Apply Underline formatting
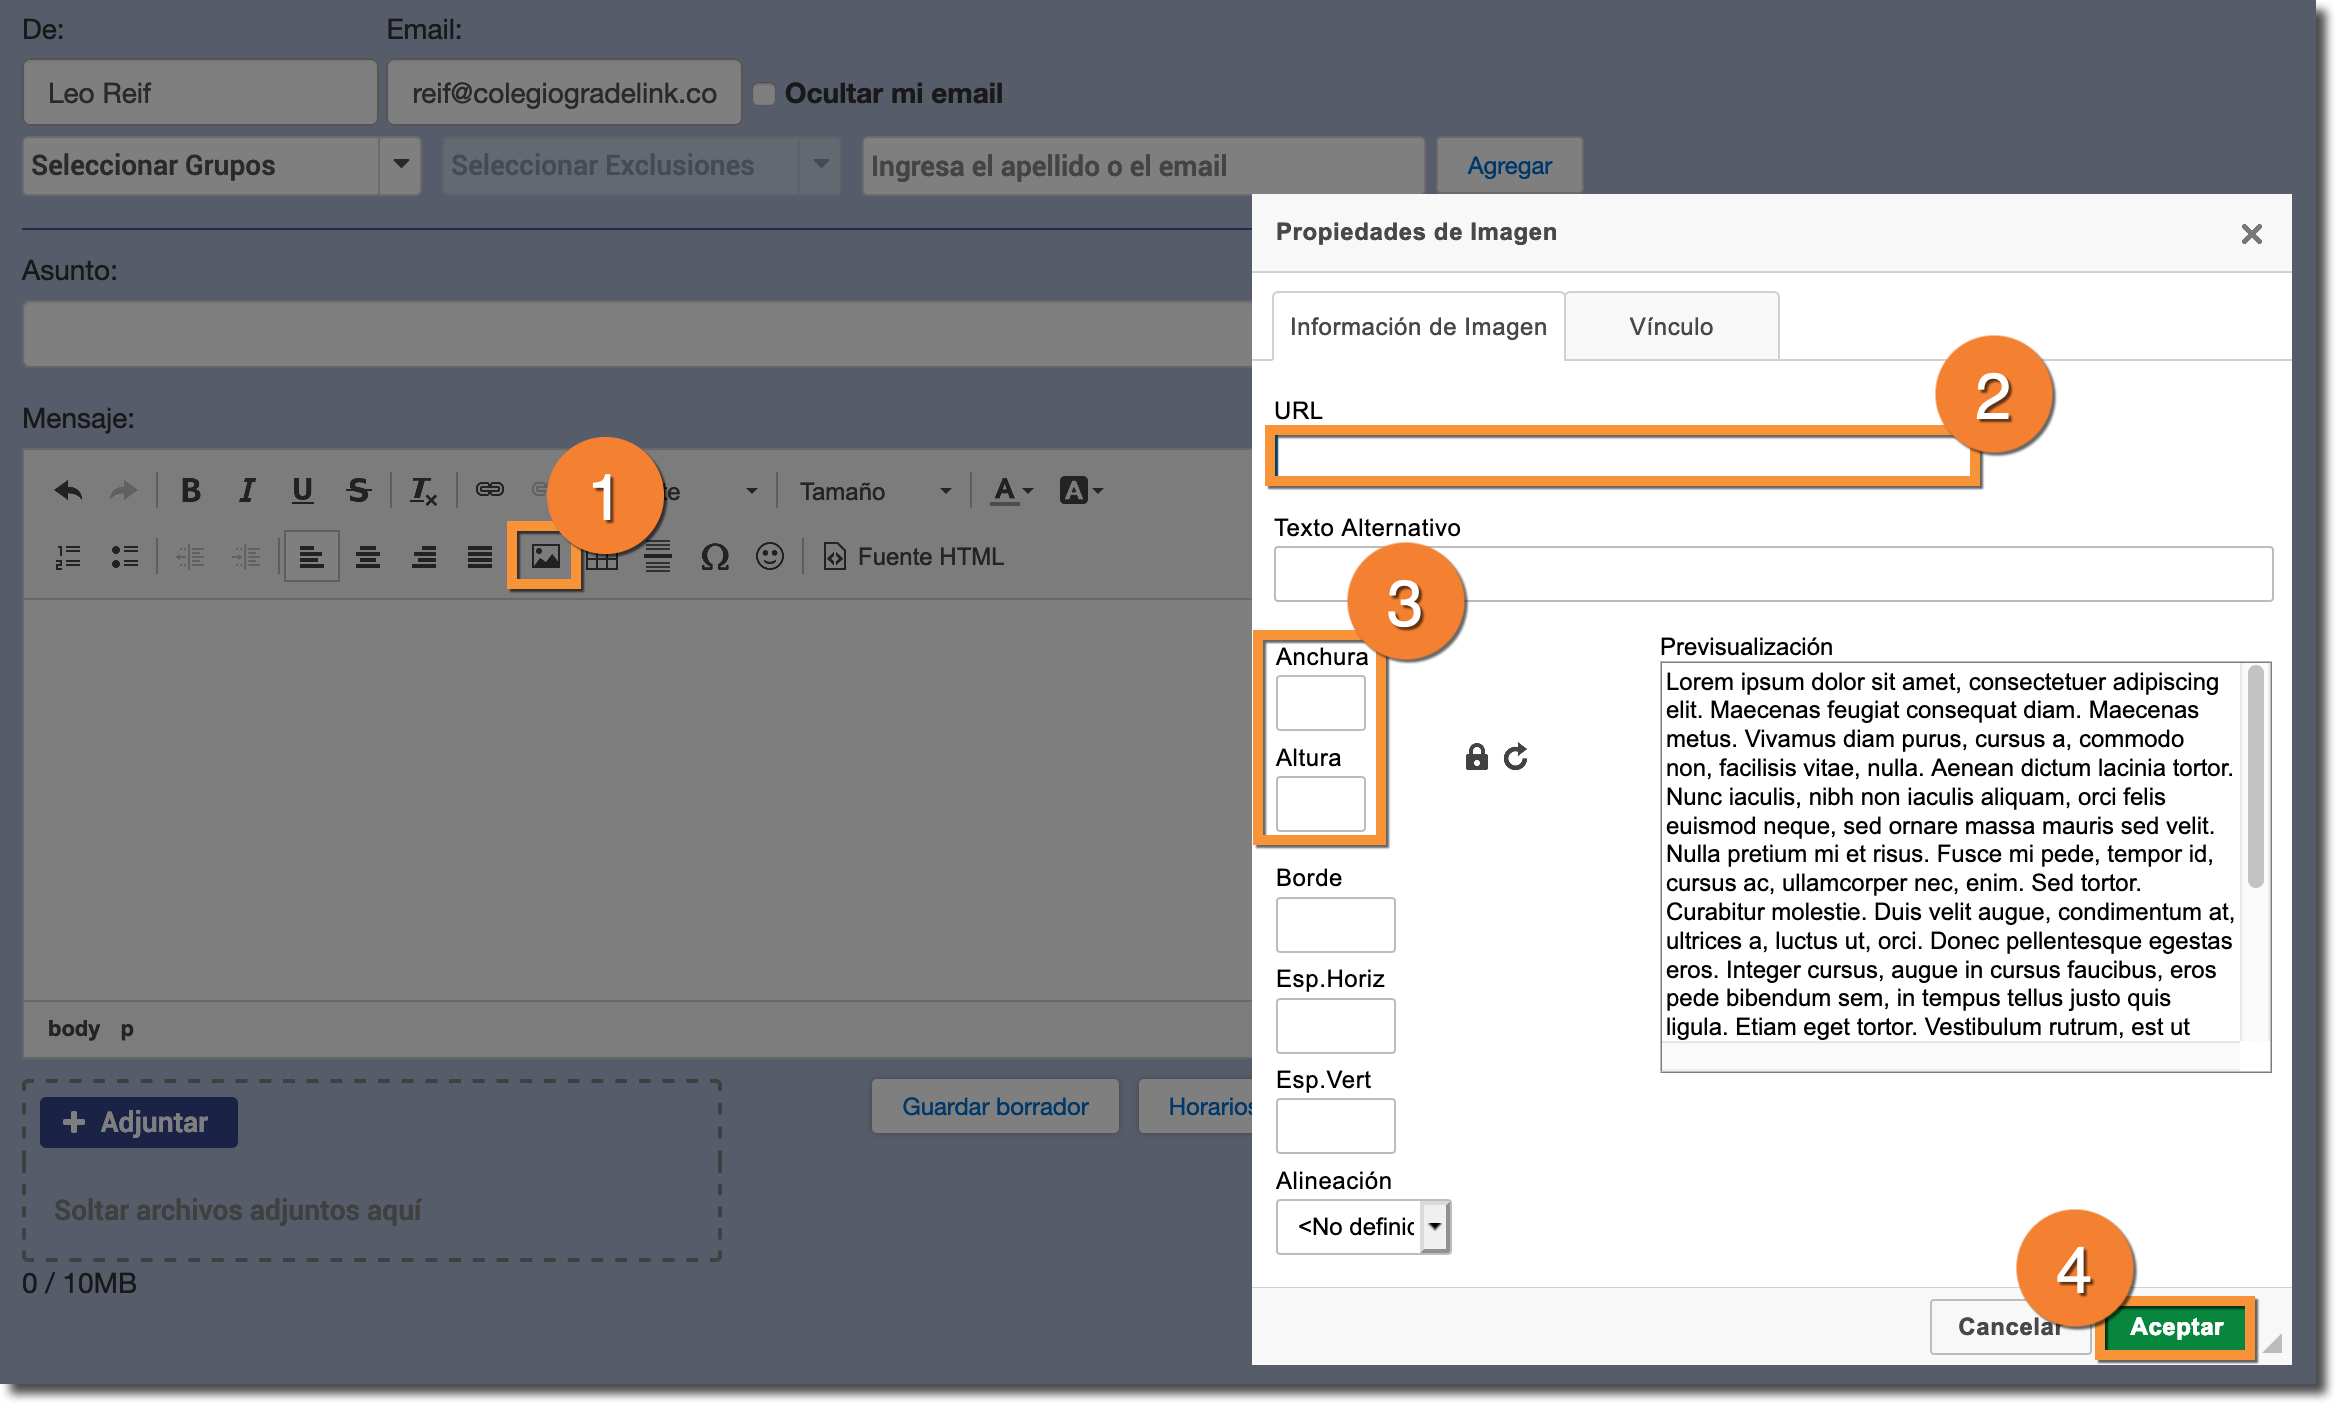Screen dimensions: 2336x1404 coord(302,491)
